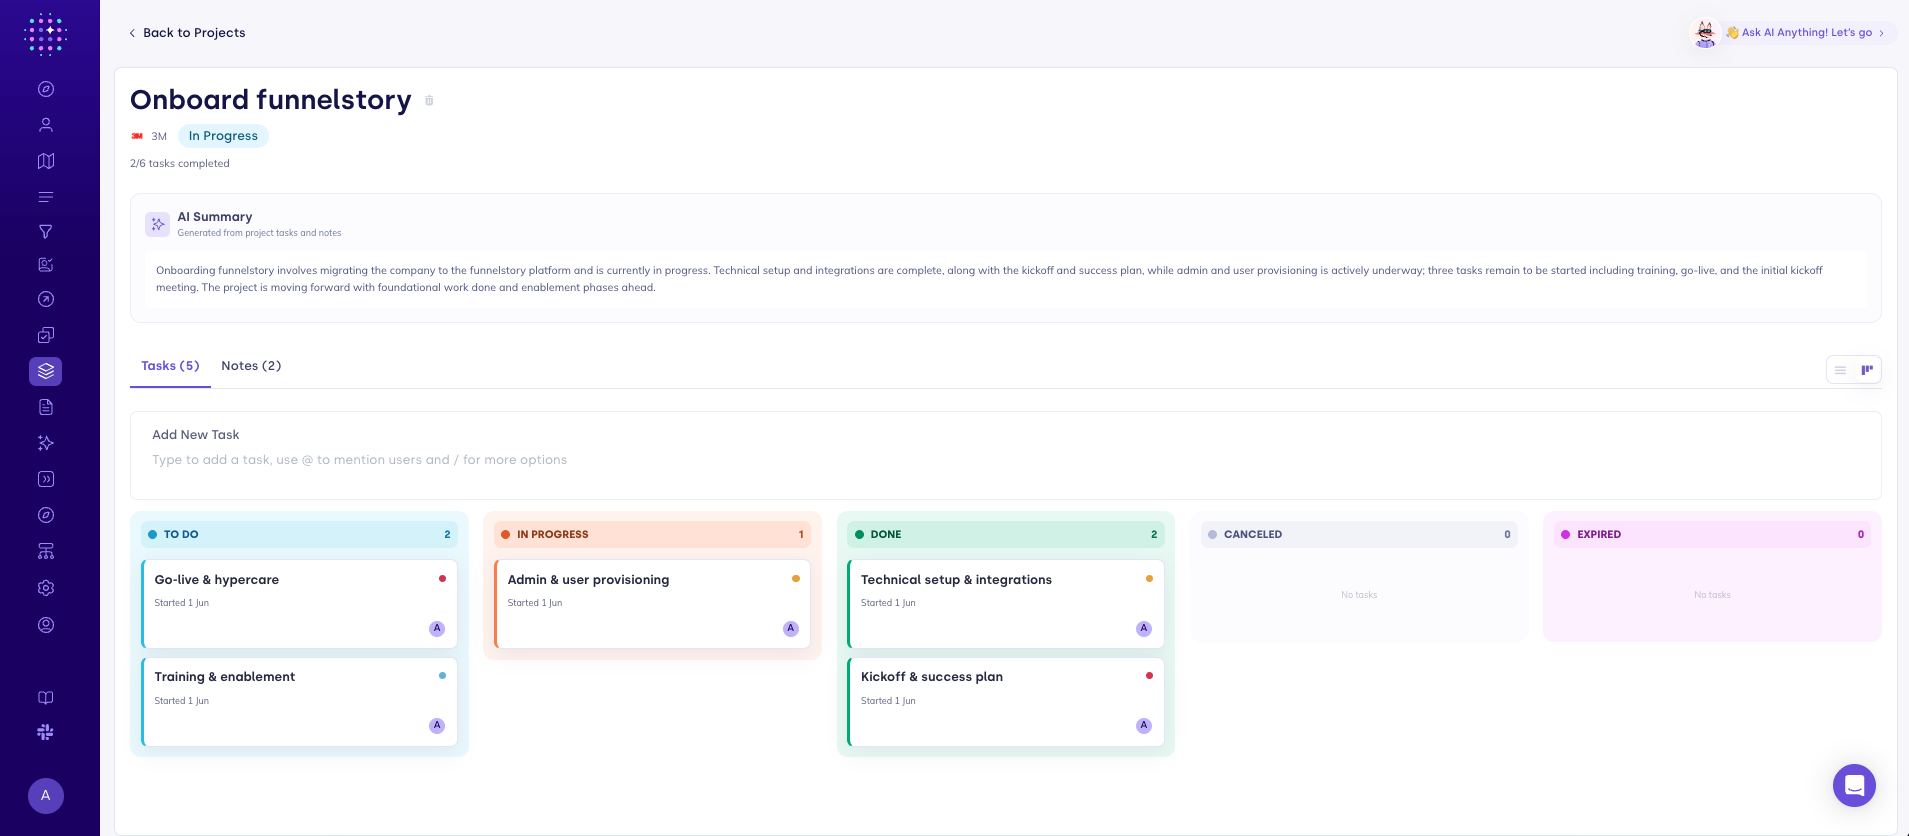Click the DONE column header

[1006, 534]
